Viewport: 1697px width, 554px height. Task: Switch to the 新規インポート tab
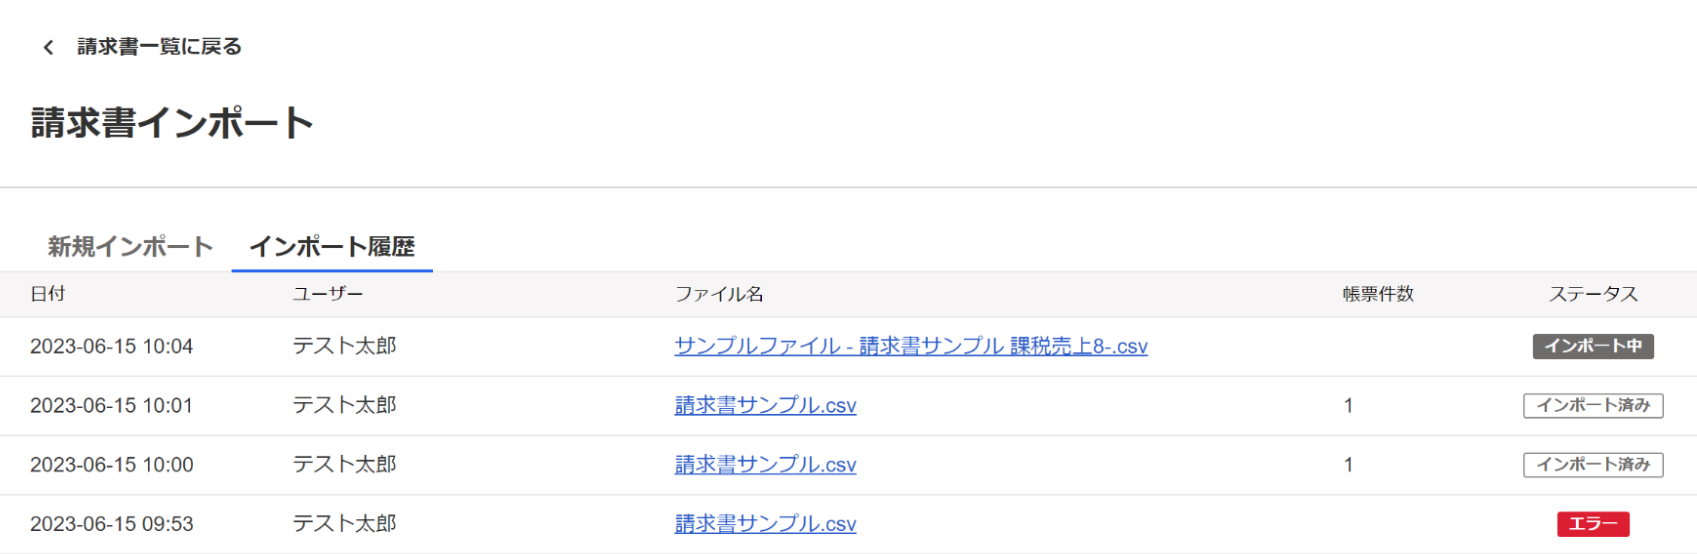coord(130,247)
